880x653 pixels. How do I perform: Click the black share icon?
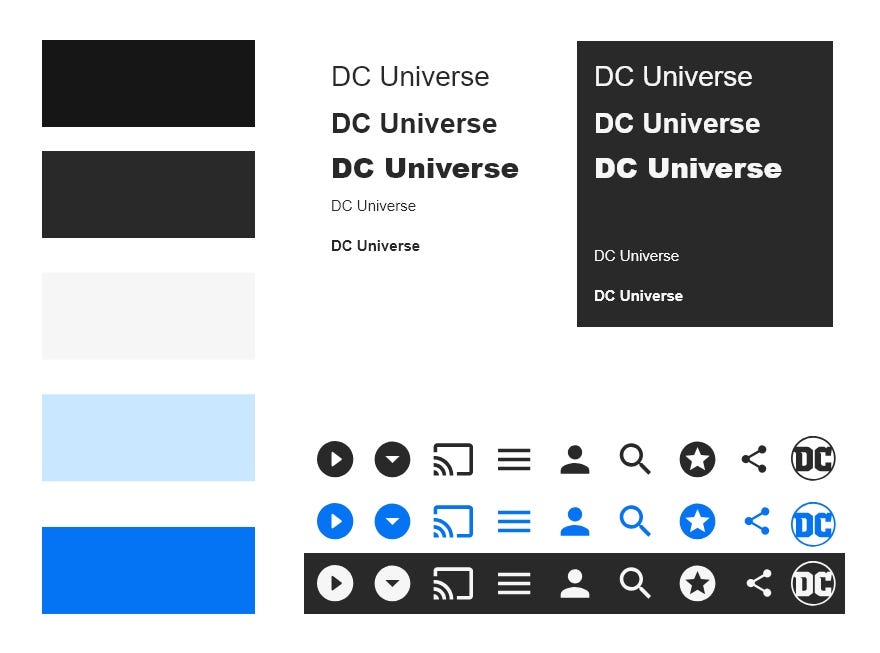(755, 459)
